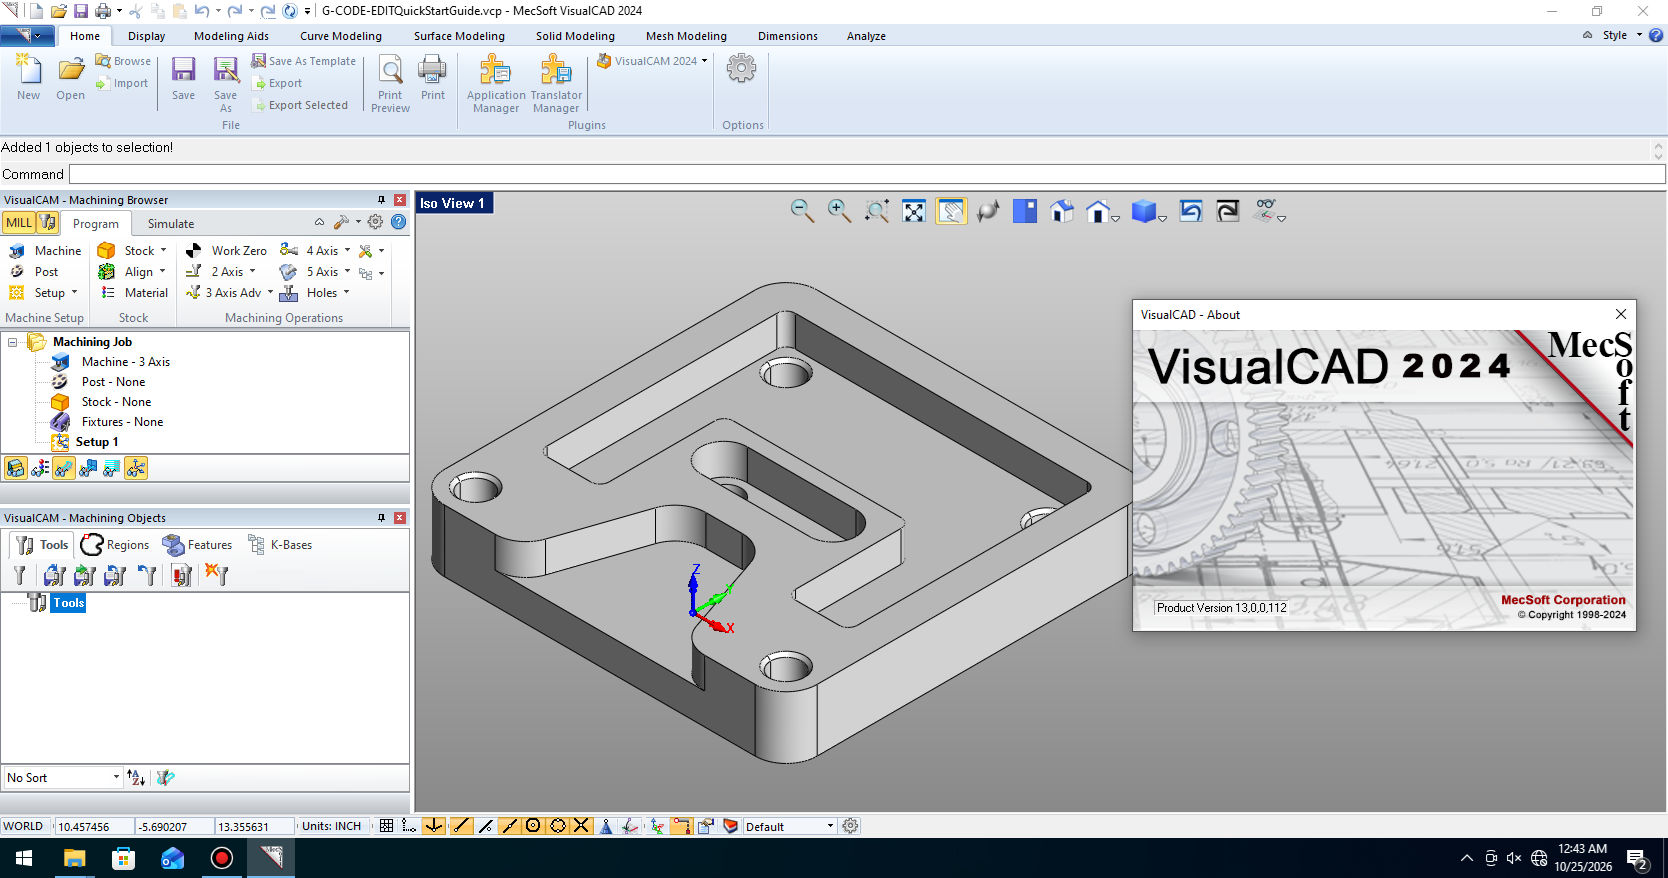Click the Browse button in ribbon
The height and width of the screenshot is (878, 1668).
123,61
